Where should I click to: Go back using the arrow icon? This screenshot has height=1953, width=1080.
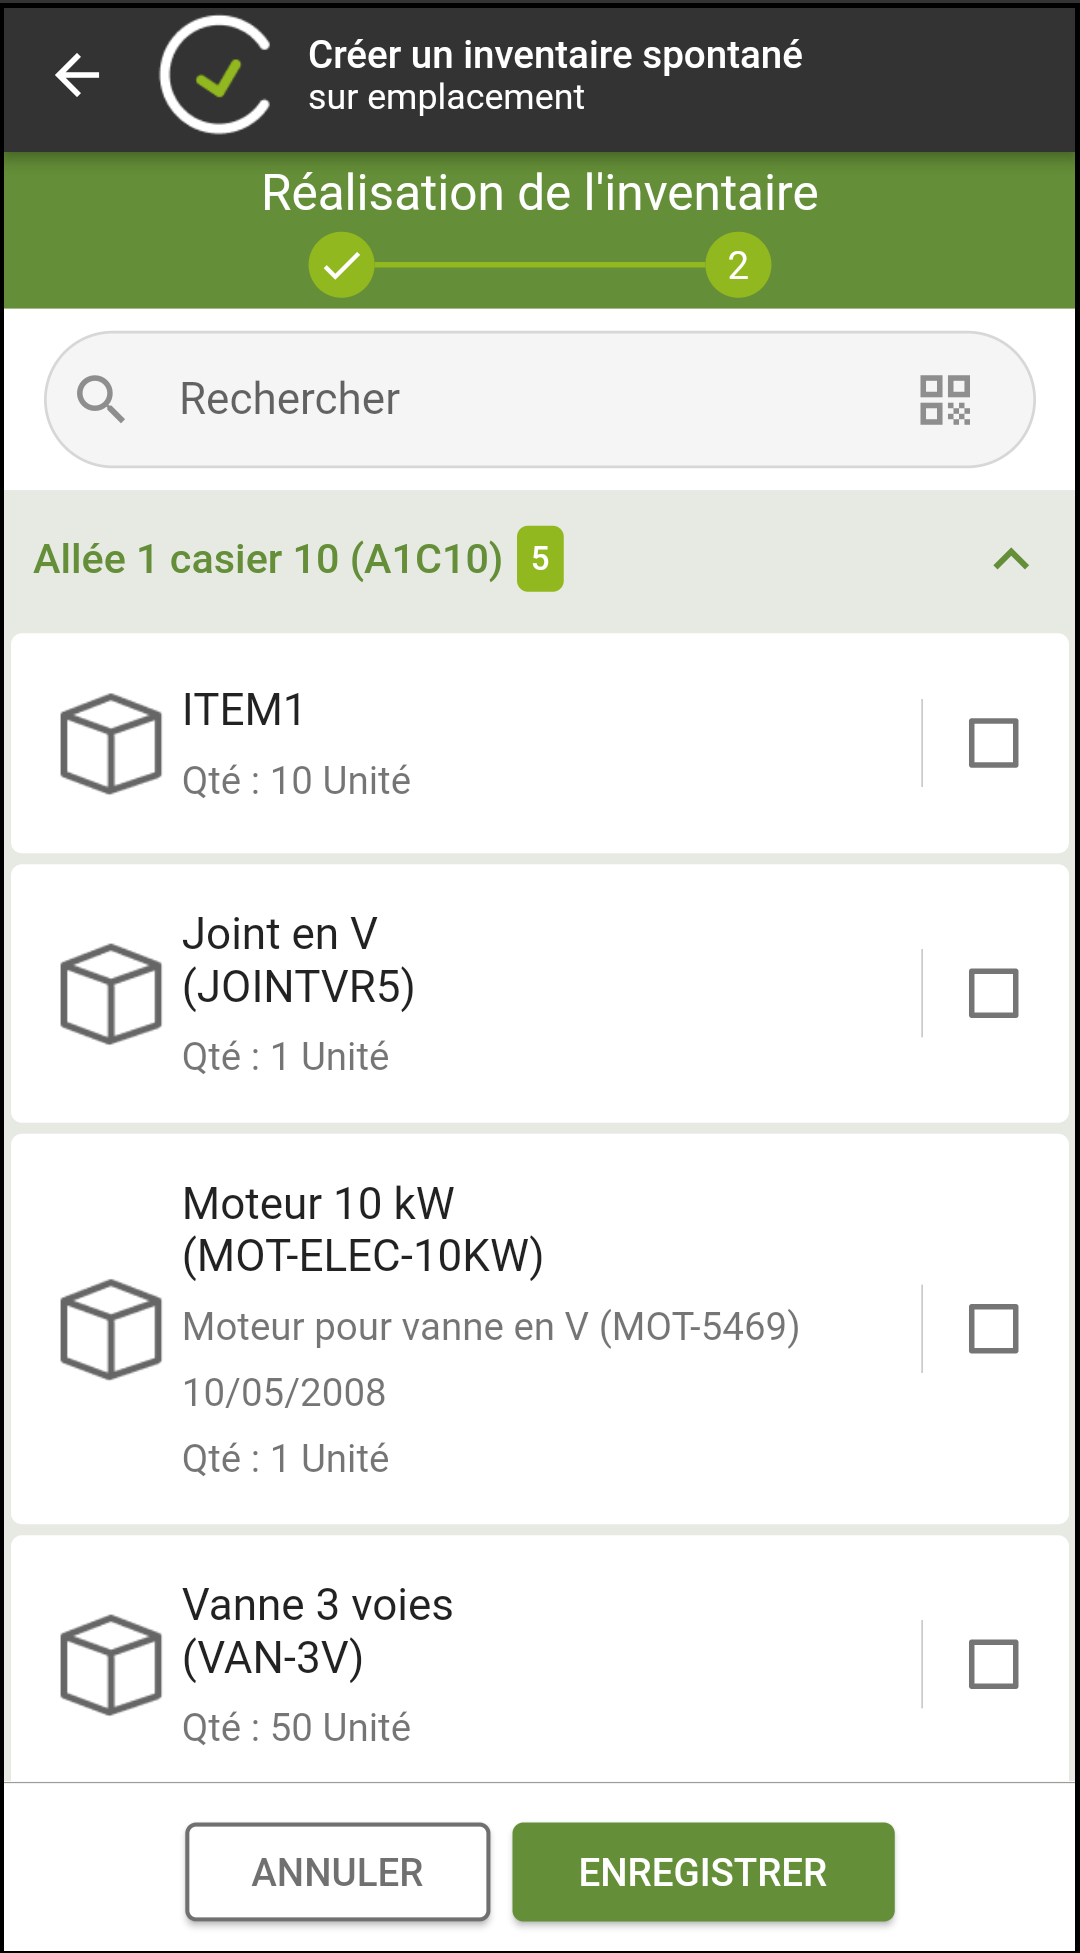pyautogui.click(x=77, y=75)
